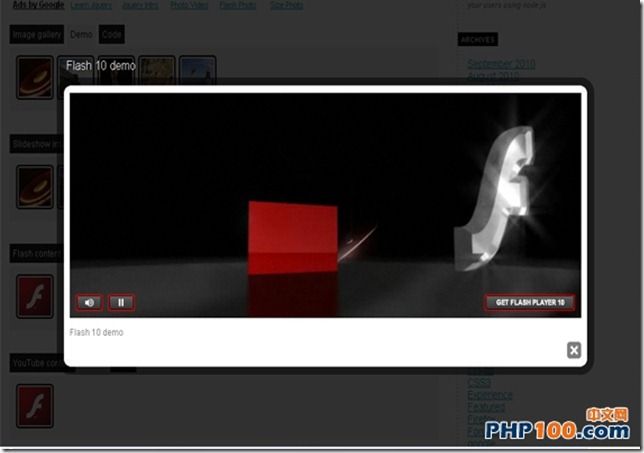Pause the Flash 10 demo video

tap(121, 303)
